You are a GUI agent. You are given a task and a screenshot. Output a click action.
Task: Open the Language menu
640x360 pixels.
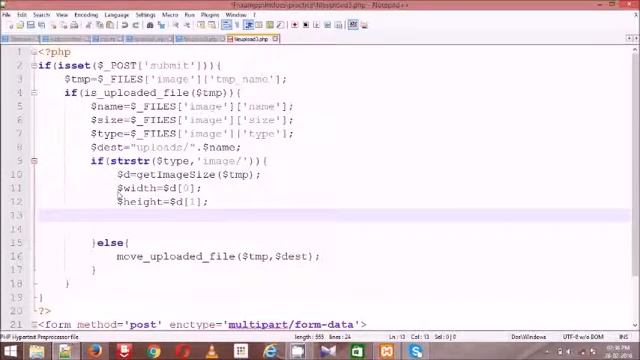pos(117,15)
